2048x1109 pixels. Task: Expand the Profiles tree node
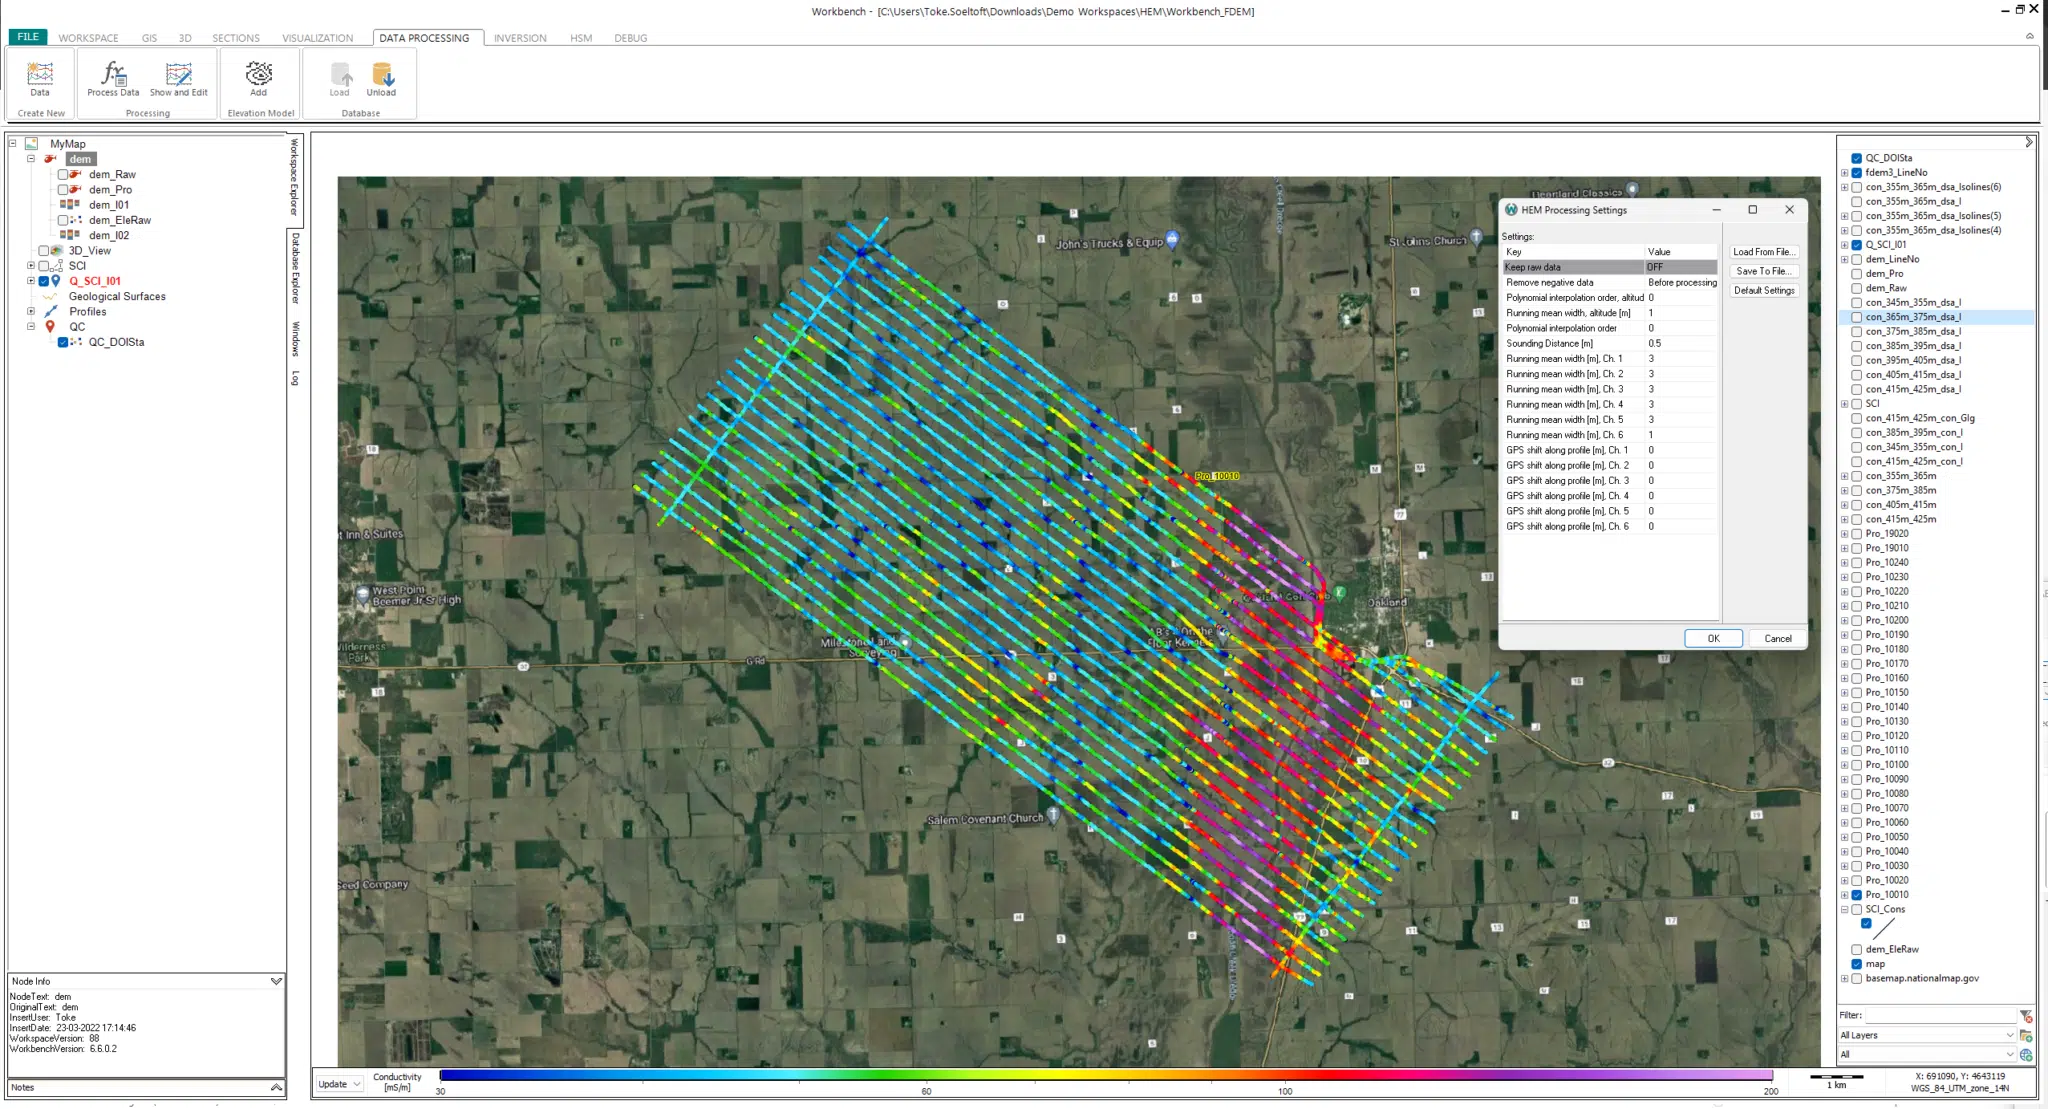pos(31,312)
